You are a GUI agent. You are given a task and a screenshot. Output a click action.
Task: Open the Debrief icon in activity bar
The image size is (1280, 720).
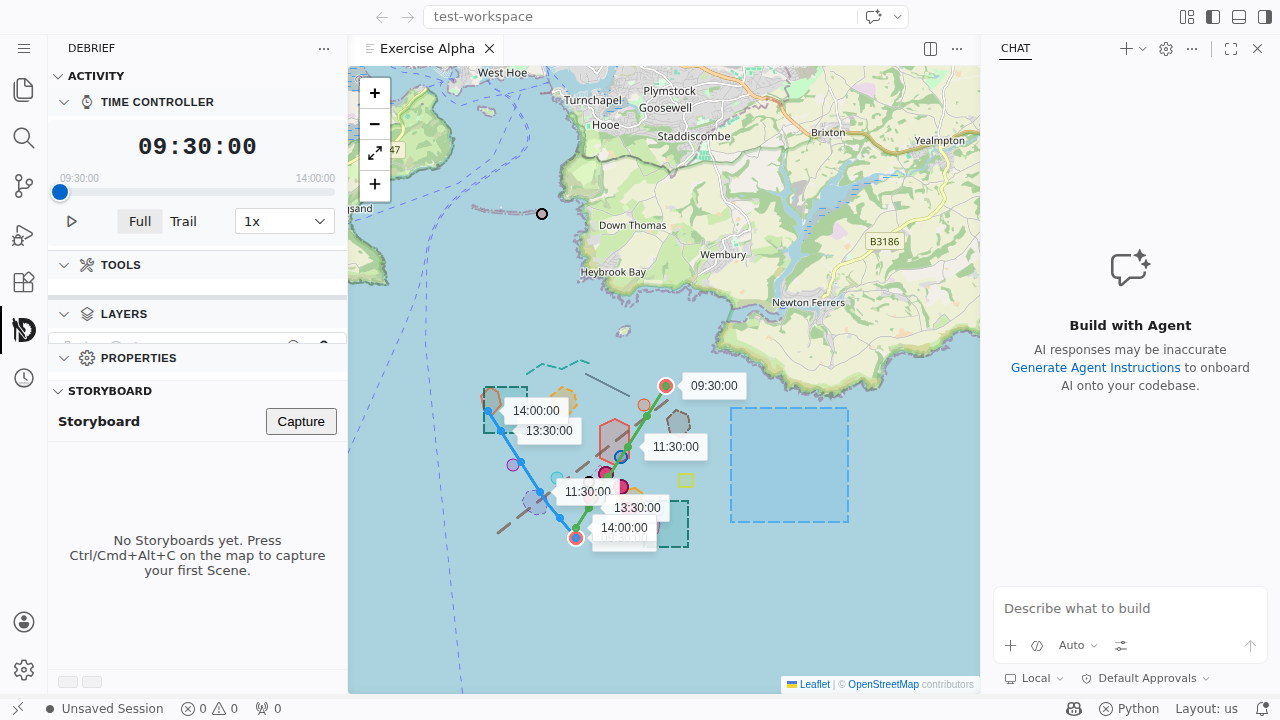pyautogui.click(x=24, y=330)
